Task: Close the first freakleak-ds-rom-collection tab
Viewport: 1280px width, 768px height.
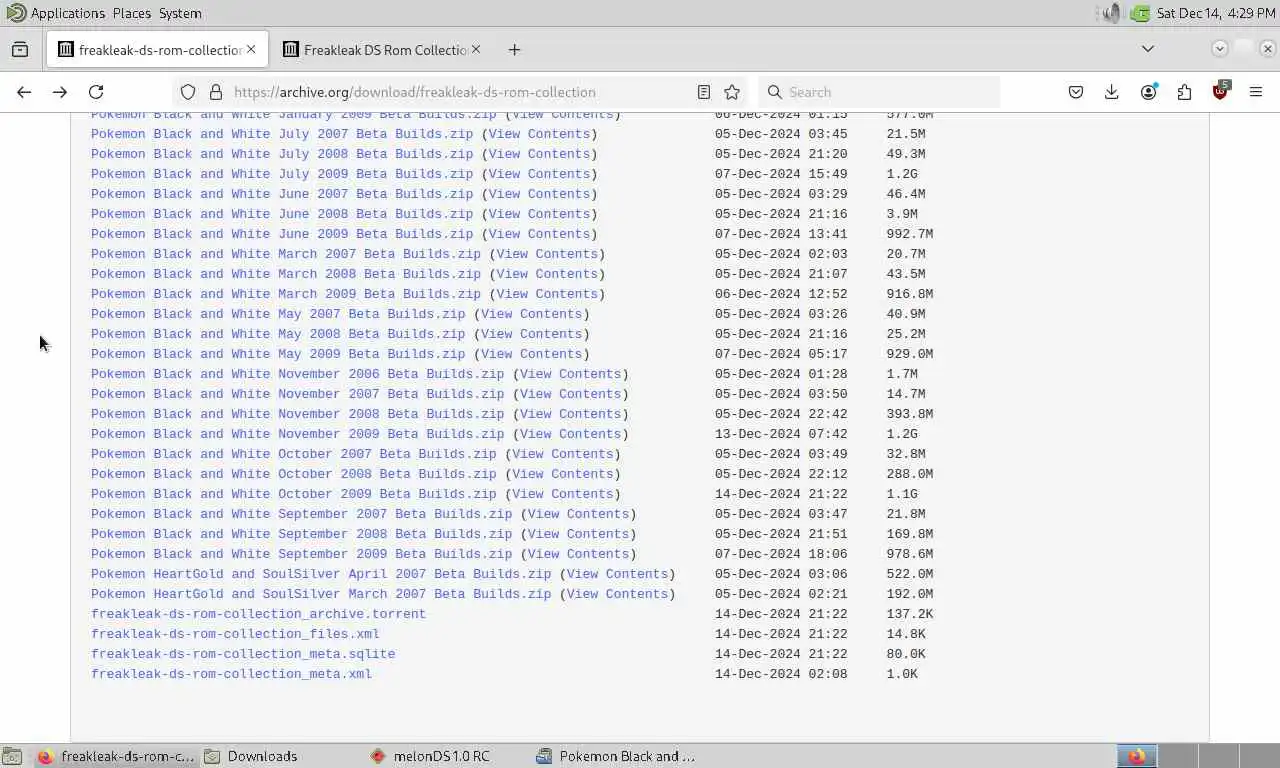Action: click(251, 49)
